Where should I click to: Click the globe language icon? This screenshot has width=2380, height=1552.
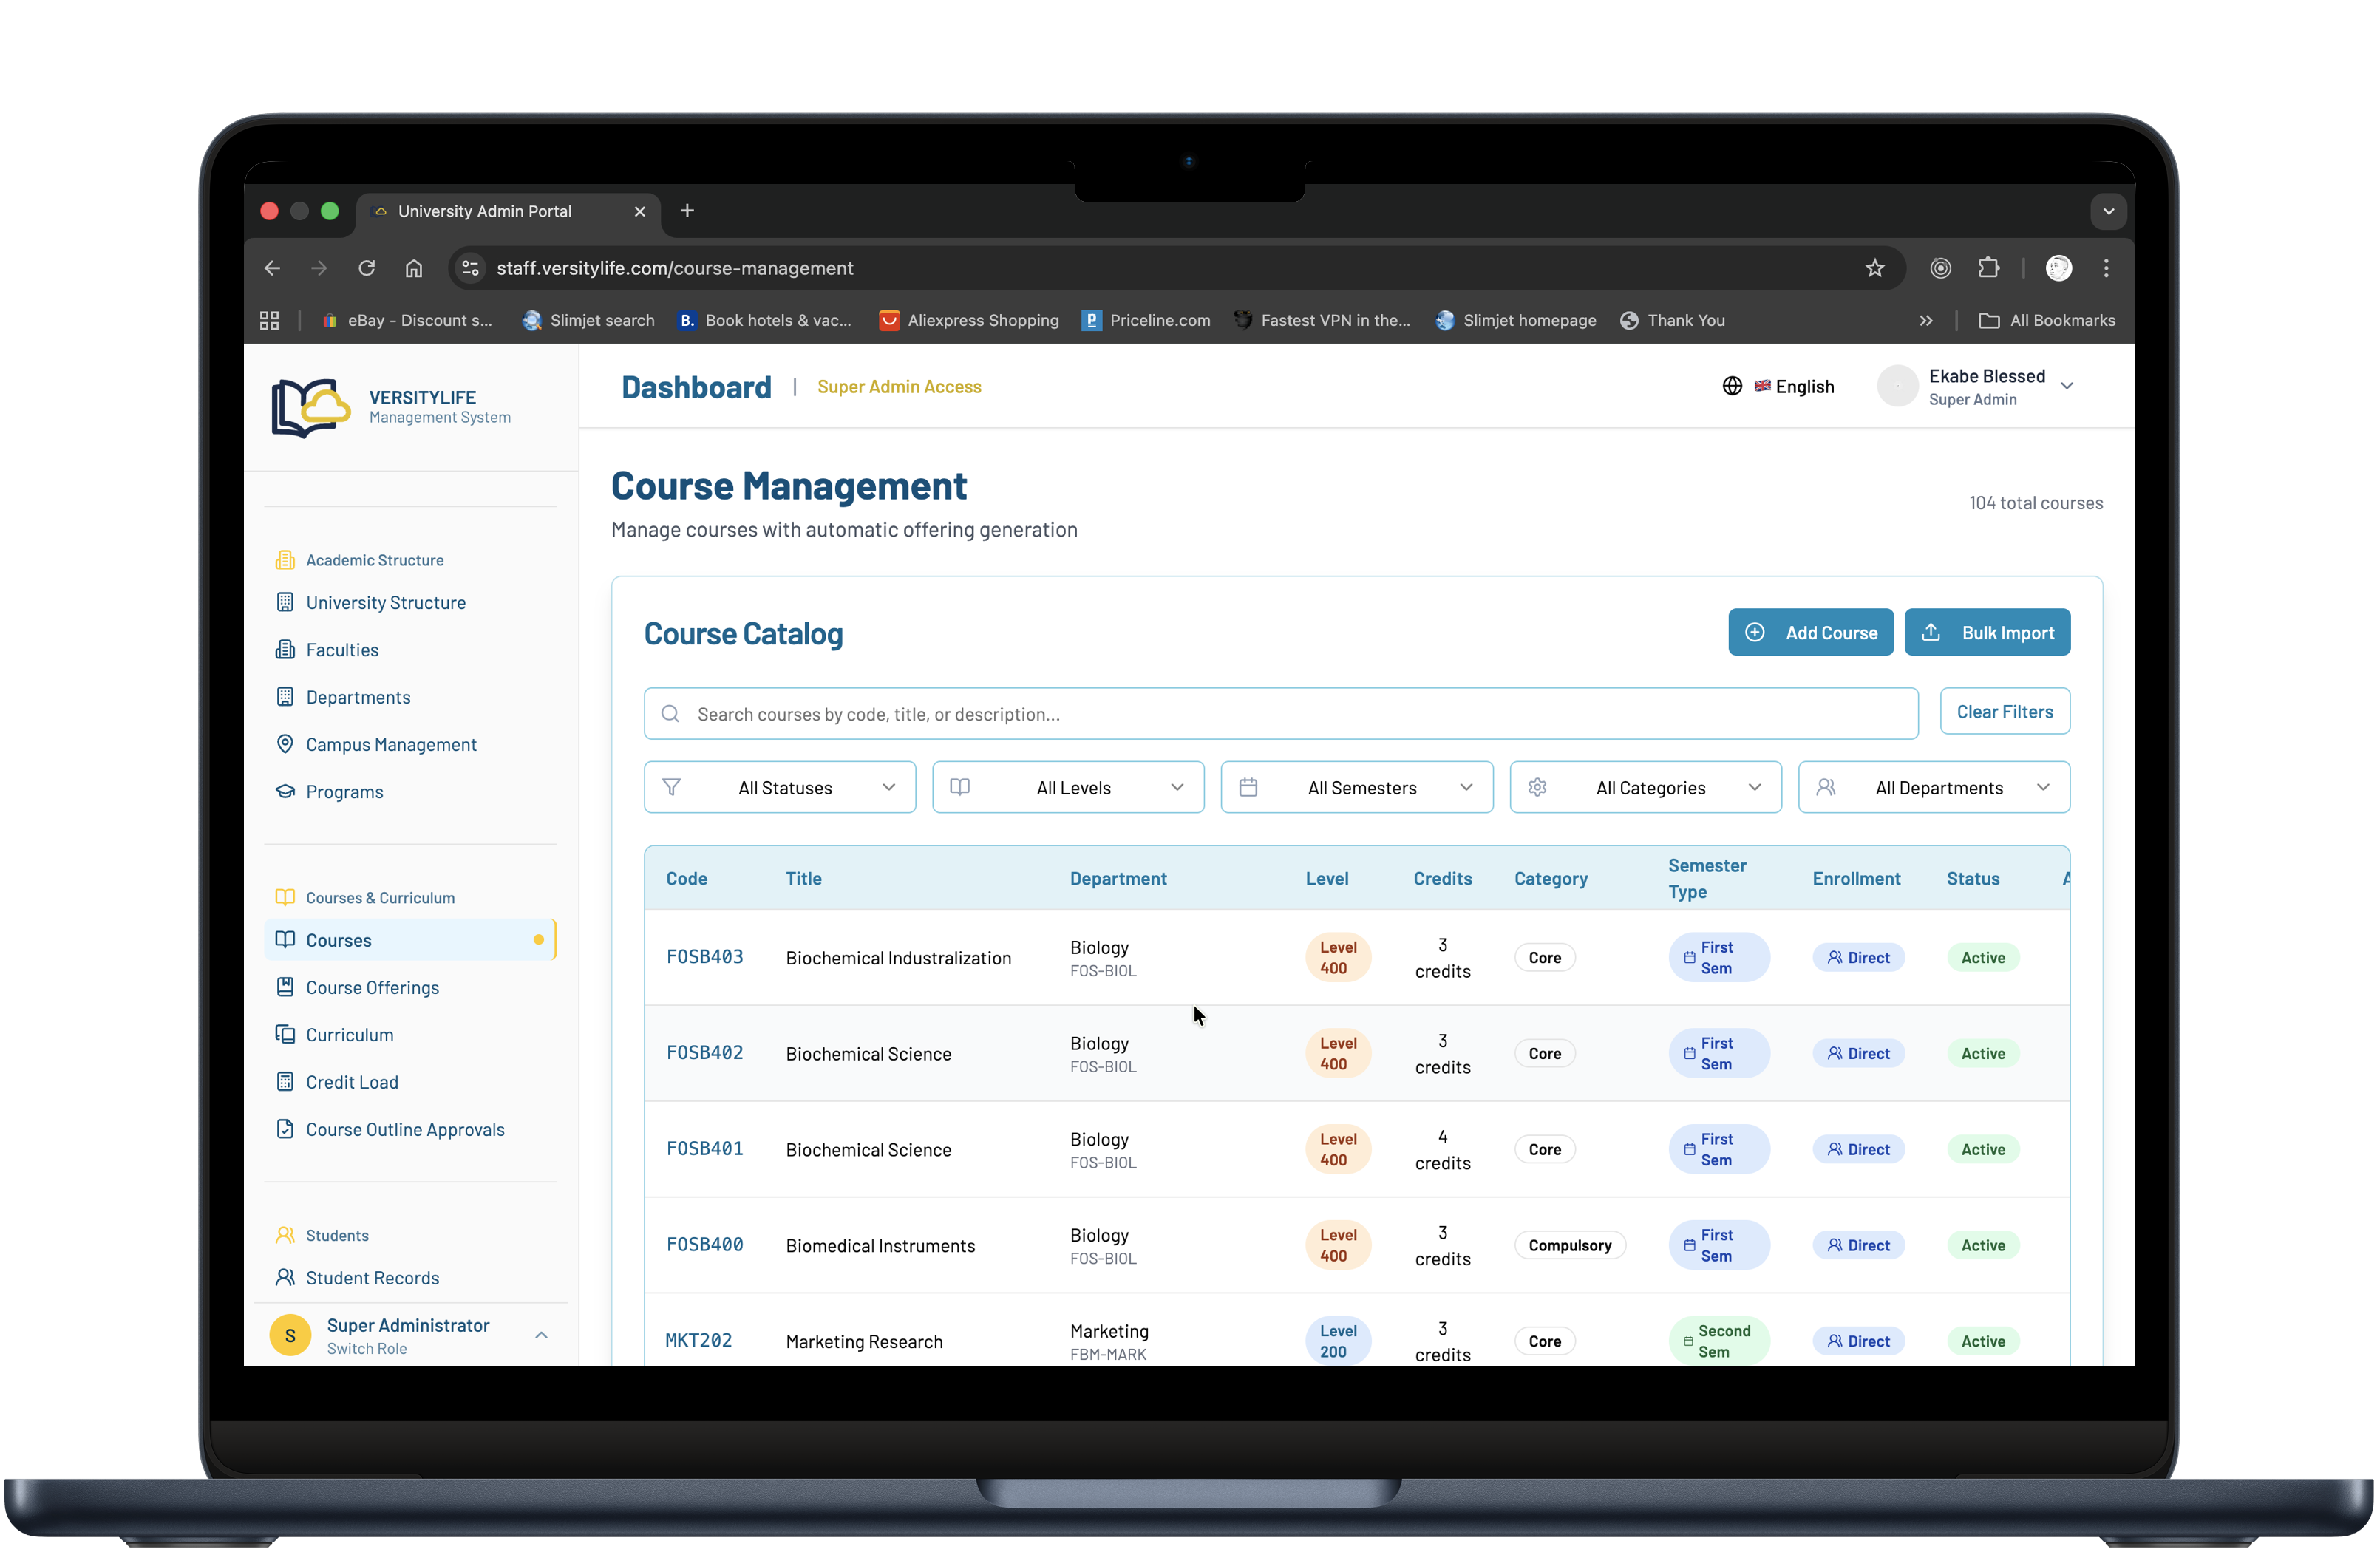1732,387
